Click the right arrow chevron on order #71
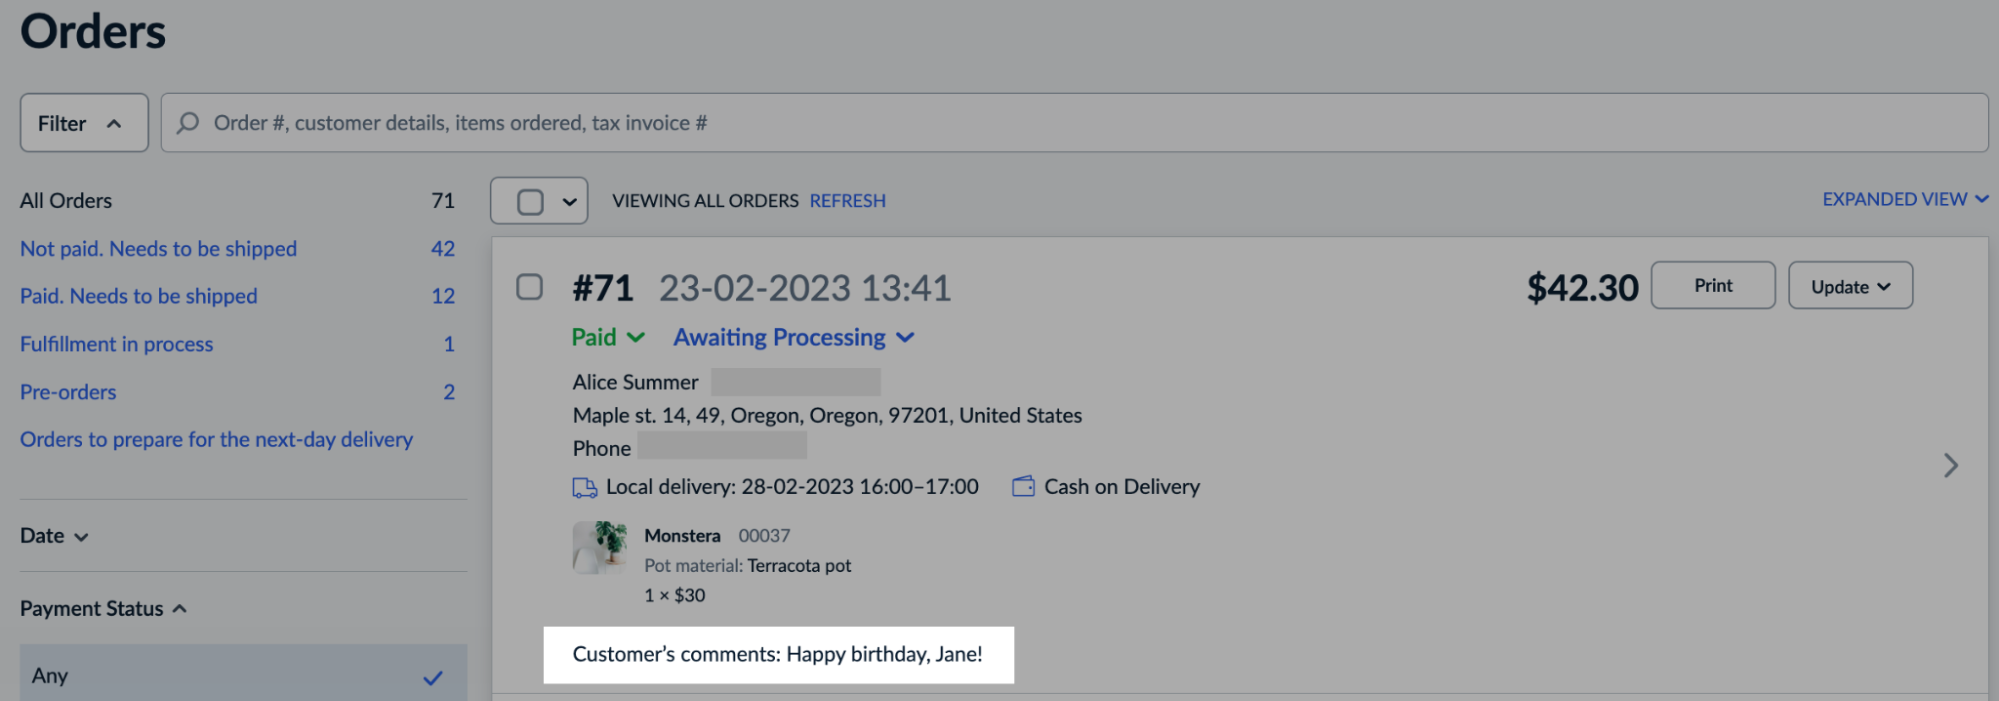1999x701 pixels. (1950, 465)
